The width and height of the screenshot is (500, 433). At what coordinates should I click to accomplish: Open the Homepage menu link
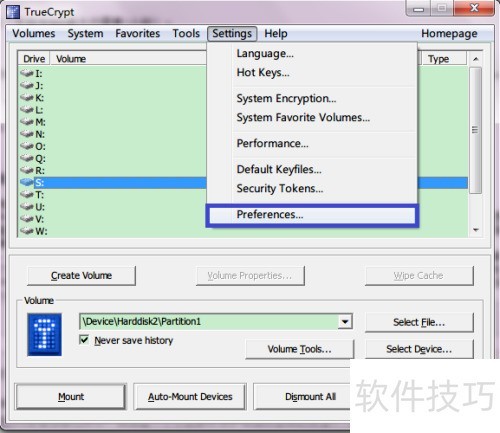tap(449, 33)
